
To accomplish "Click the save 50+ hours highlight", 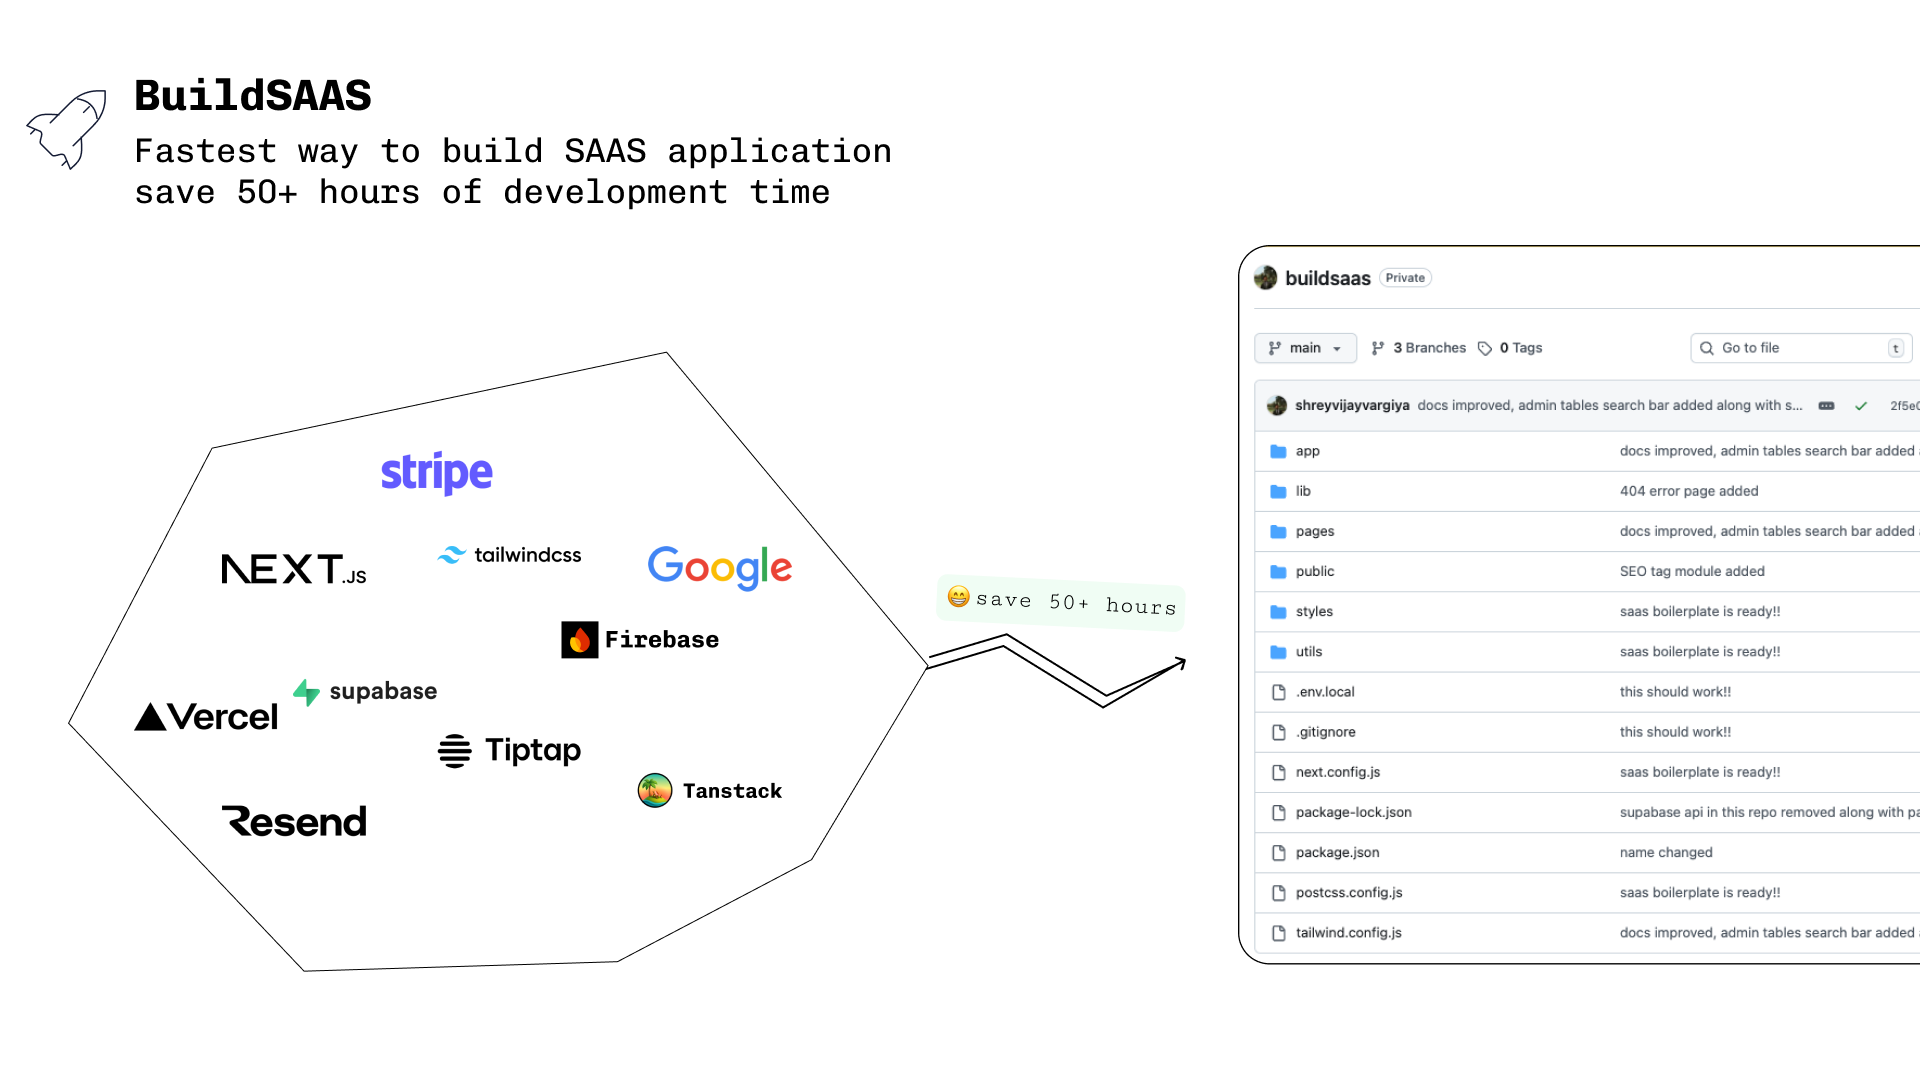I will (x=1060, y=604).
